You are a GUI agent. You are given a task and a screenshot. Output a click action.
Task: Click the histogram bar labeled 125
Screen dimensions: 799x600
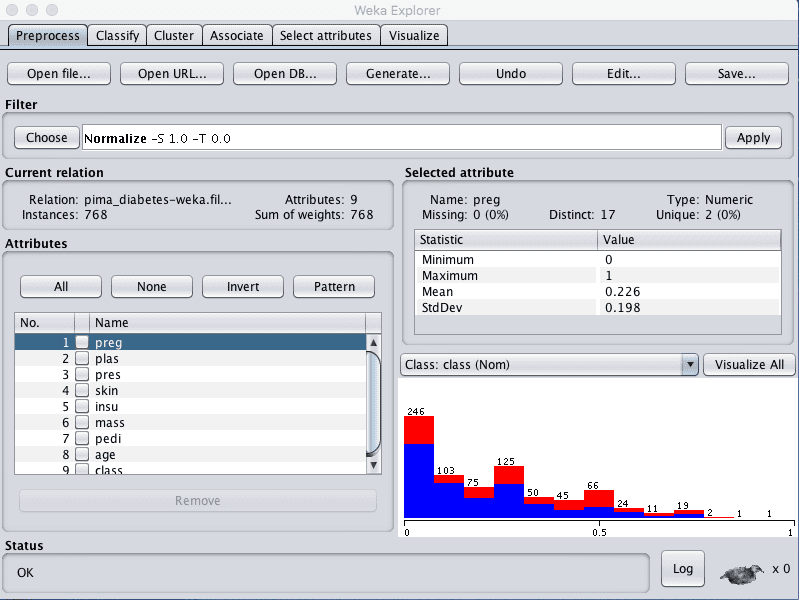pyautogui.click(x=509, y=492)
